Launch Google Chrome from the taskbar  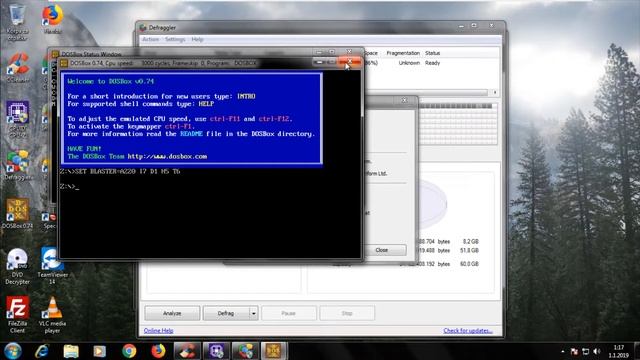click(129, 351)
